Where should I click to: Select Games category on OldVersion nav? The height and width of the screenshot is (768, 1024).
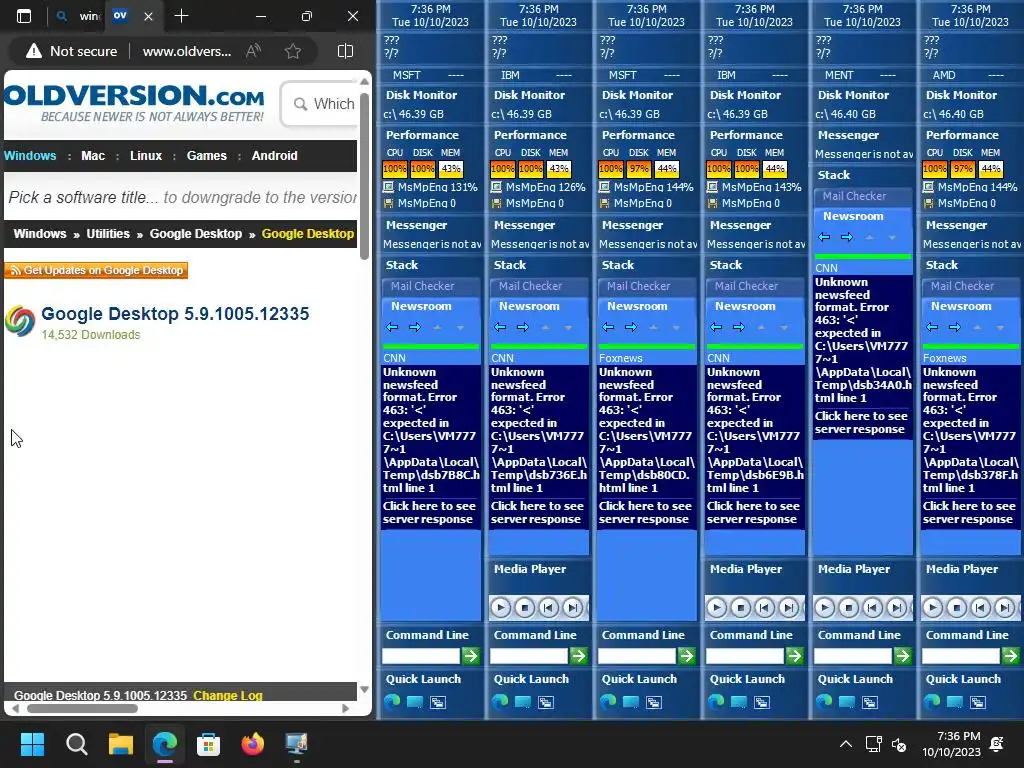[x=206, y=155]
